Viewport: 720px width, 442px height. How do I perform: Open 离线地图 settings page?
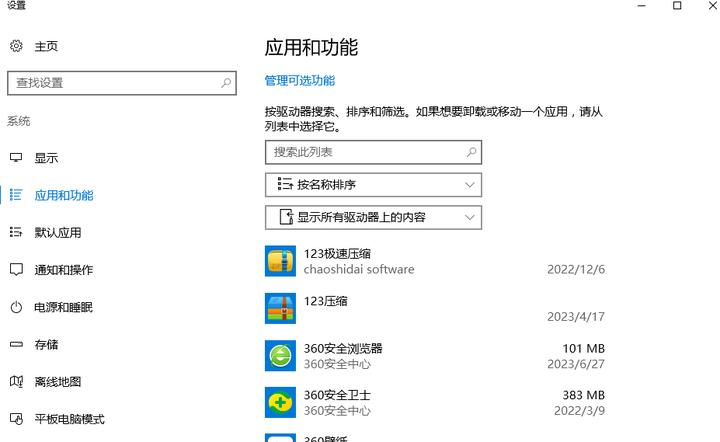pos(58,381)
